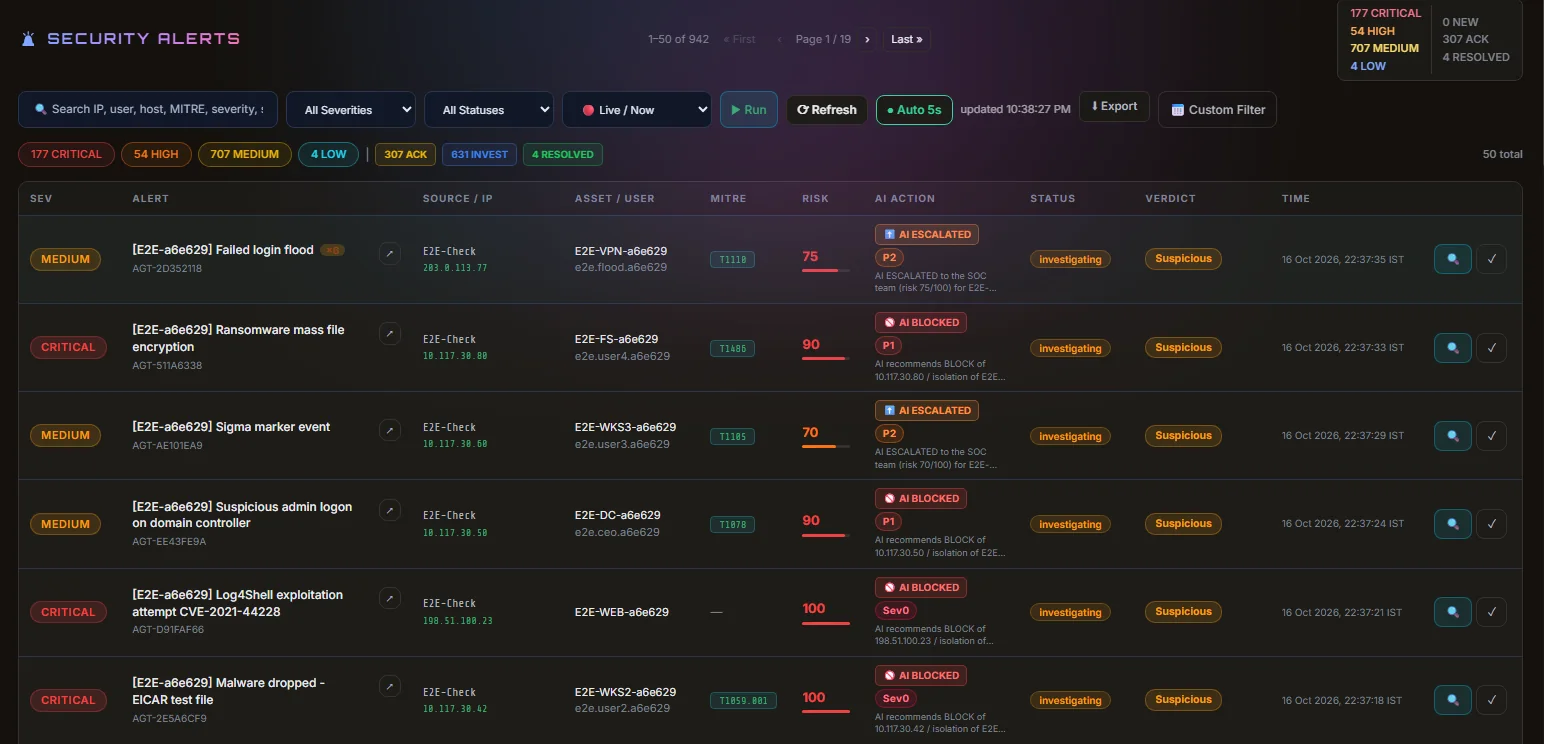Click the checkmark icon in the Sigma marker row
The height and width of the screenshot is (744, 1544).
pos(1492,435)
